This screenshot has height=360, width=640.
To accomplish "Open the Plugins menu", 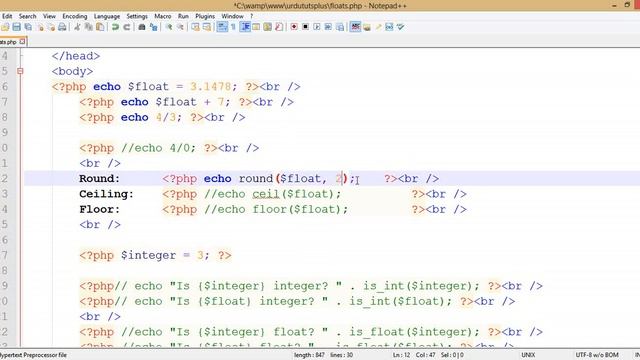I will coord(205,16).
